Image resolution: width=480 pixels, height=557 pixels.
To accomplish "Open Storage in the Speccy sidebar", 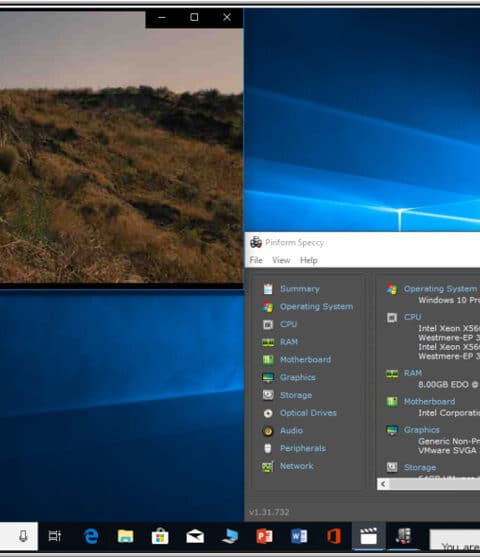I will [x=296, y=395].
